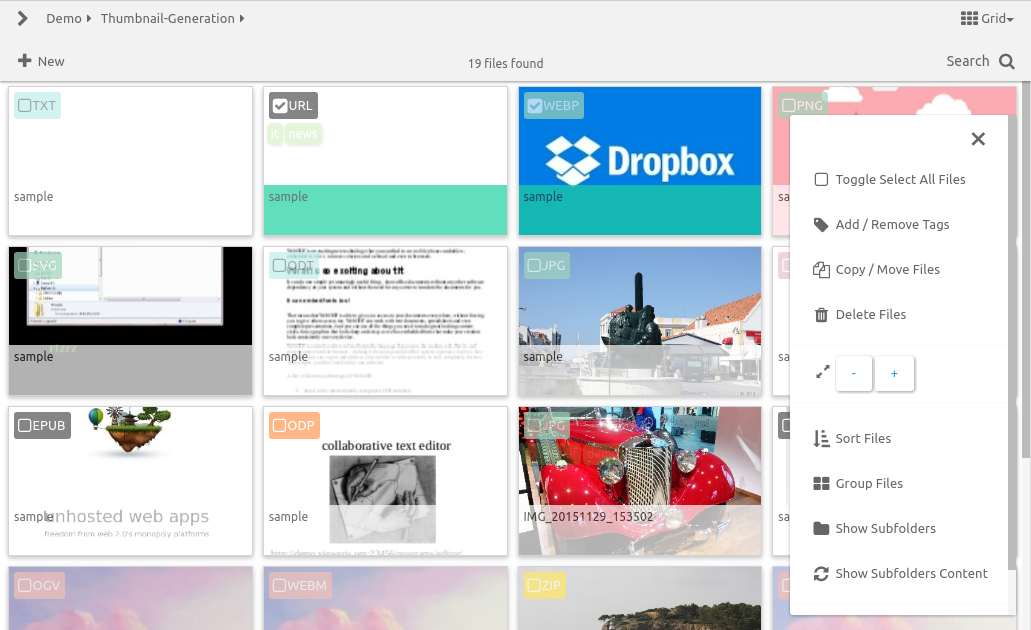Click the Sort Files icon
Screen dimensions: 1031x630
pos(821,439)
